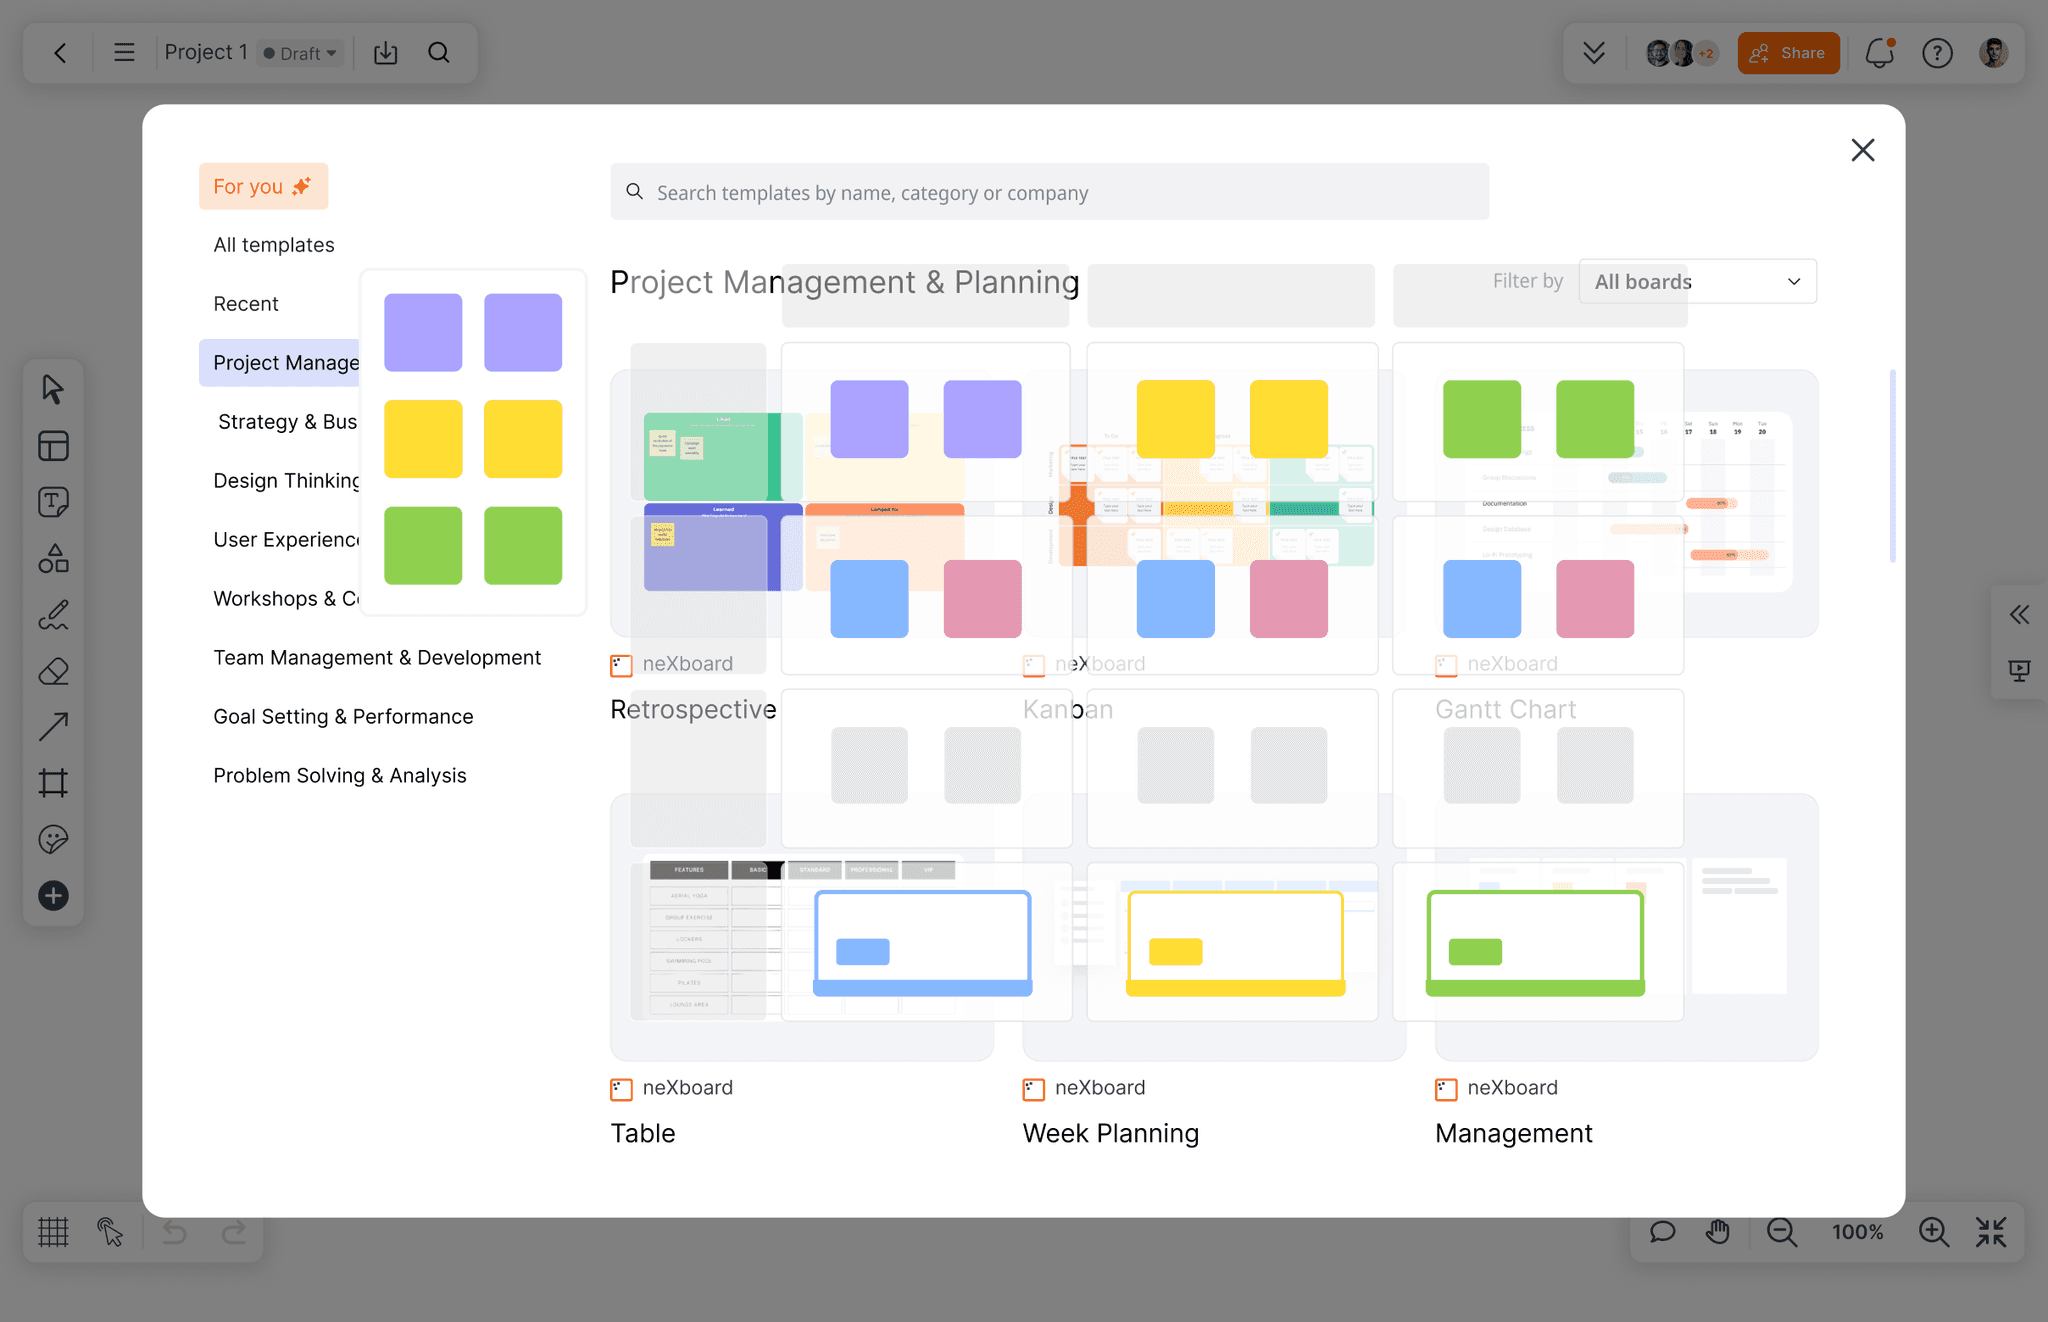Toggle fullscreen collapse icon

(1990, 1232)
